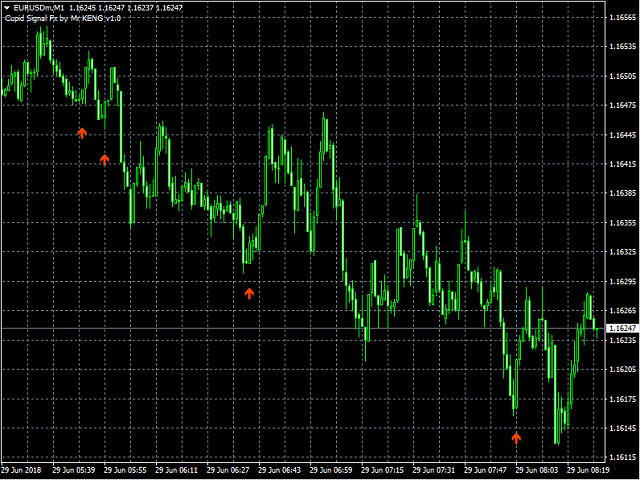Click the 1.16235 price axis label
The height and width of the screenshot is (480, 640).
622,340
